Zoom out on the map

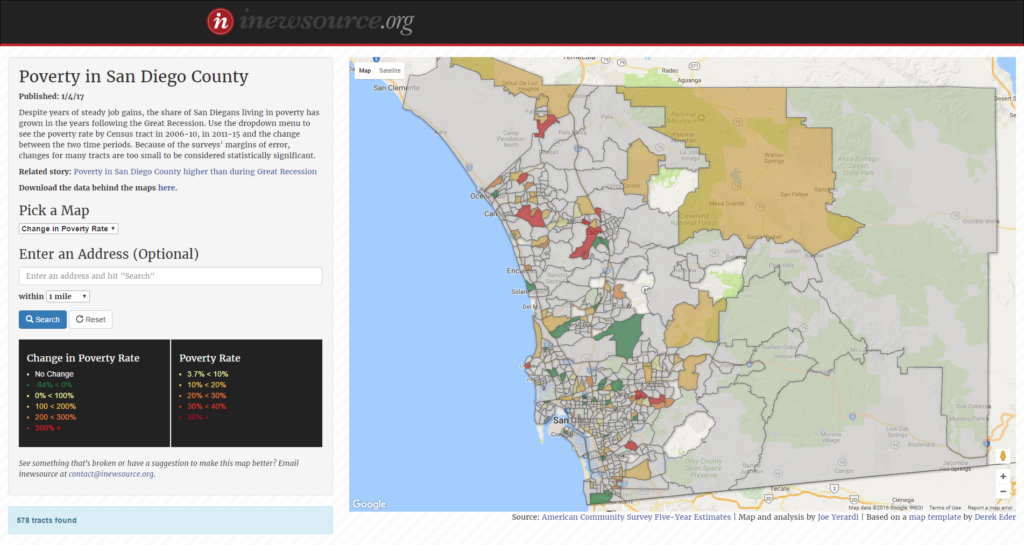tap(1002, 491)
